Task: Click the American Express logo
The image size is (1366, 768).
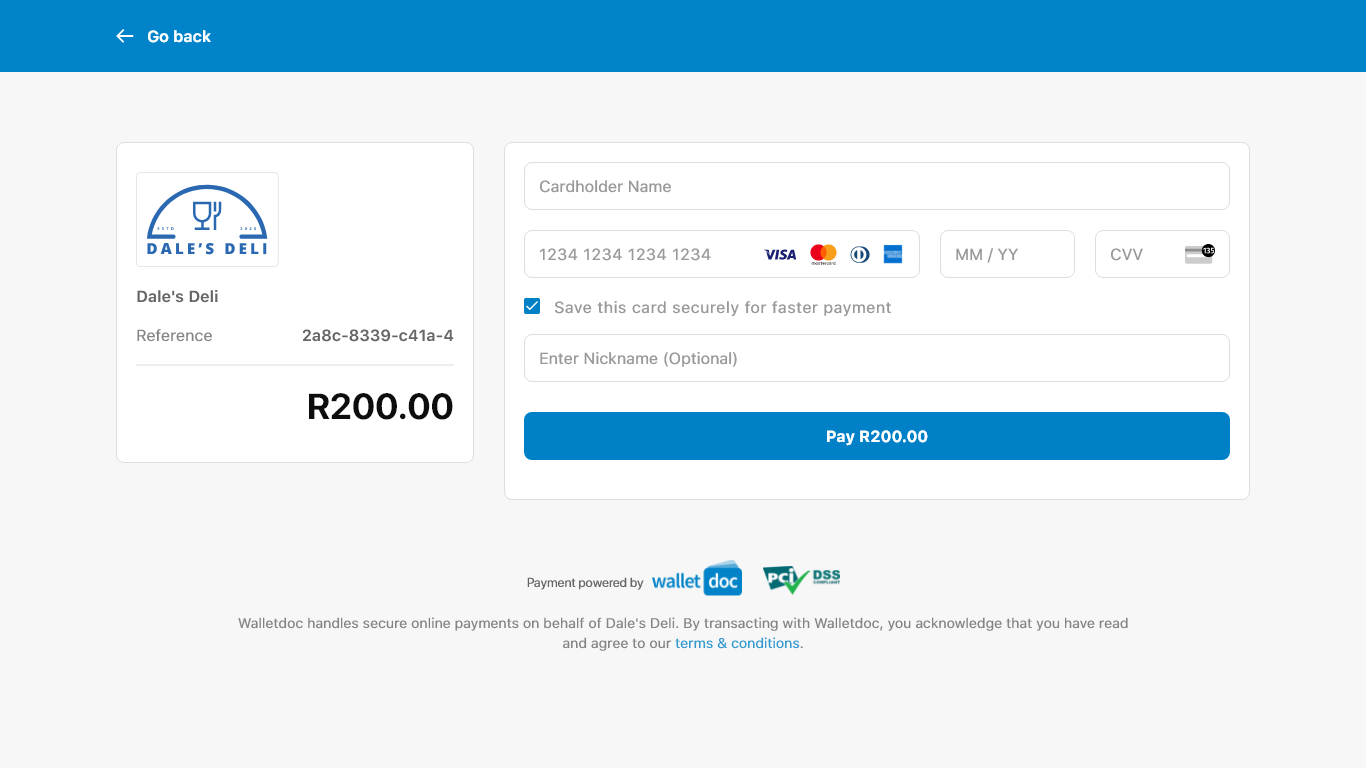Action: coord(893,254)
